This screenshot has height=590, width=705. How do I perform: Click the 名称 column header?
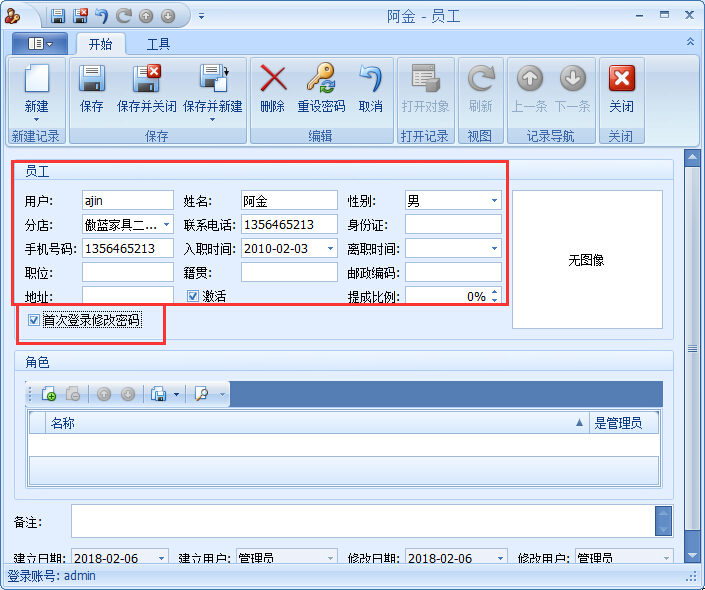300,423
